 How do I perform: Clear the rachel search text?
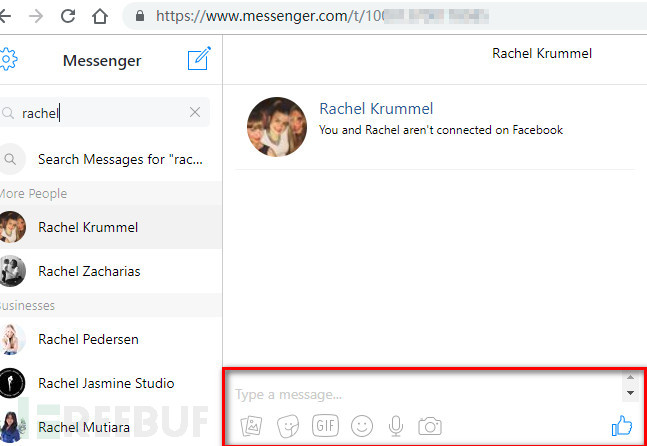point(195,112)
